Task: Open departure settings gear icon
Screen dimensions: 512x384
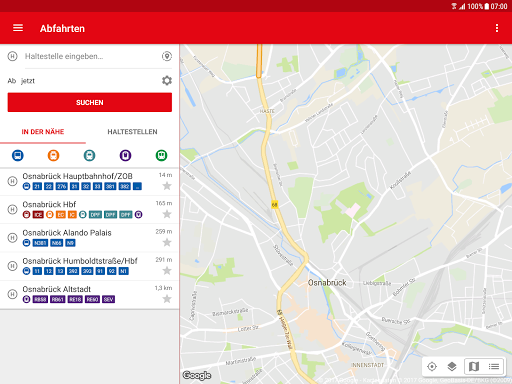Action: 167,80
